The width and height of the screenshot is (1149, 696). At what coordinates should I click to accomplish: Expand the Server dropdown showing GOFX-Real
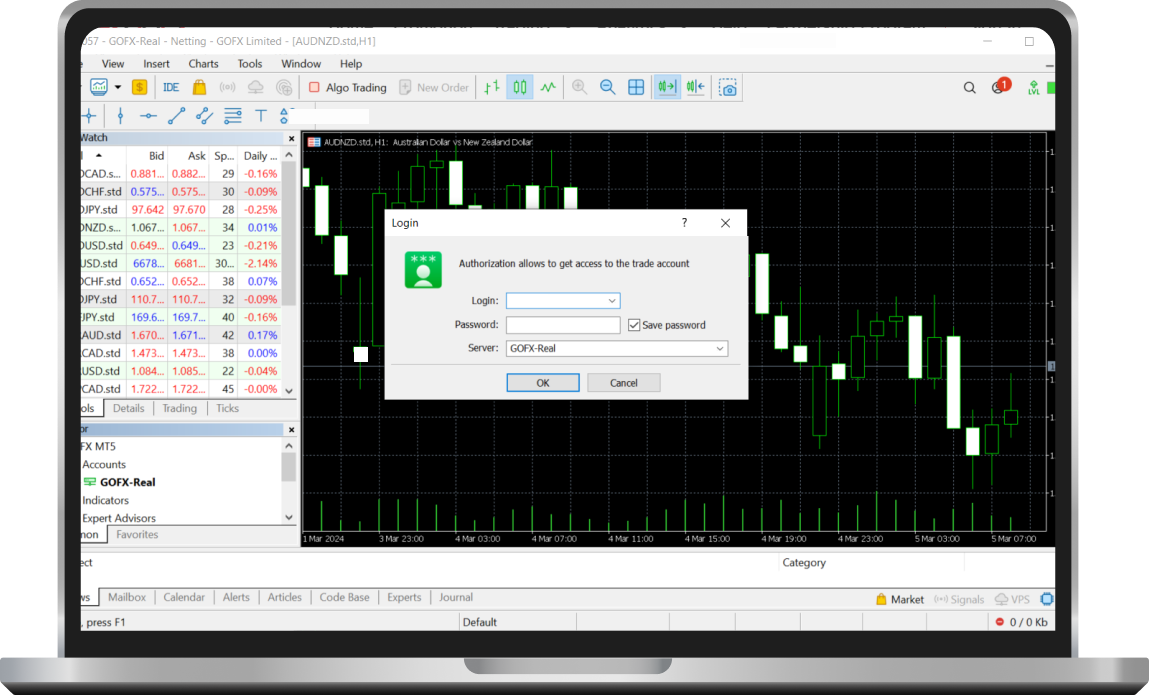point(720,349)
